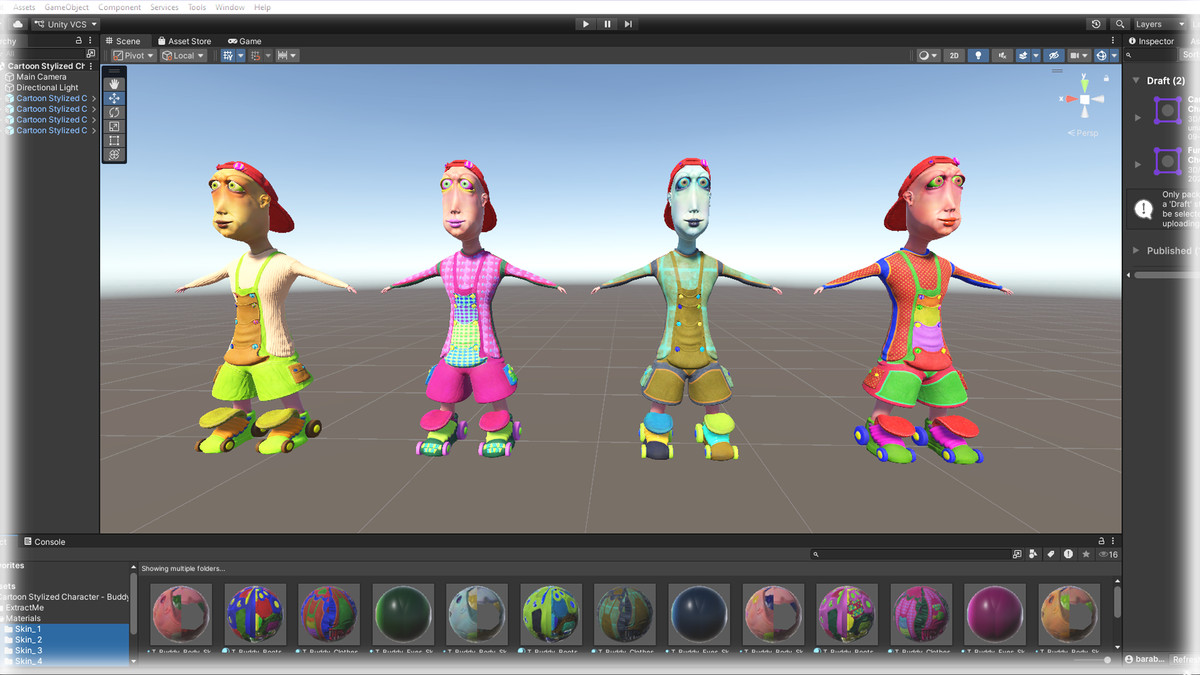
Task: Toggle Persp projection label
Action: pyautogui.click(x=1084, y=133)
